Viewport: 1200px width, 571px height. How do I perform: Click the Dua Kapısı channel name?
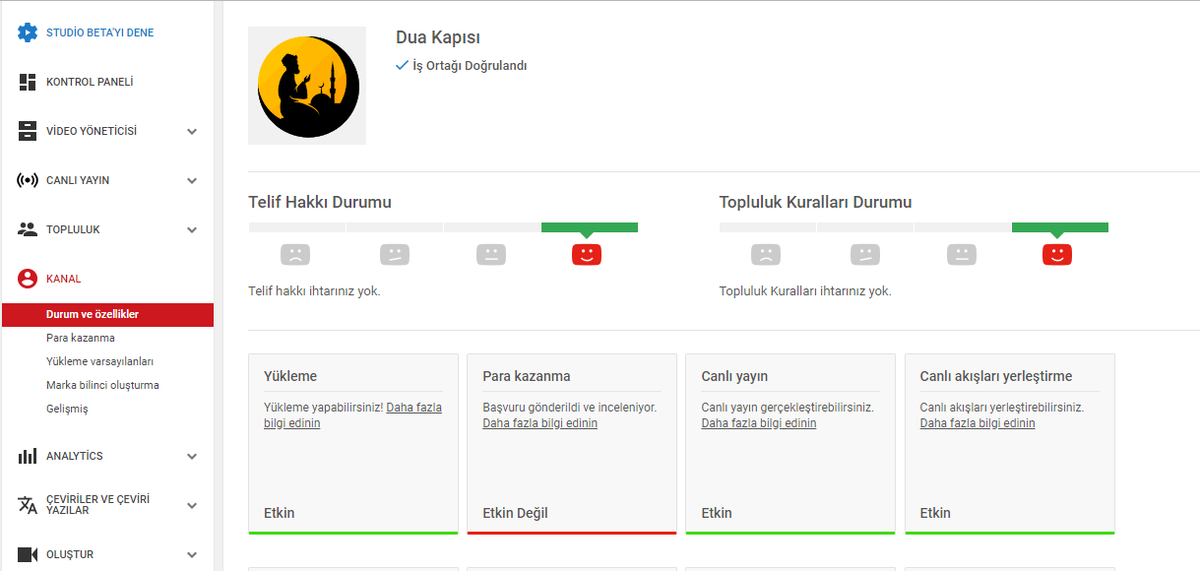(x=439, y=38)
